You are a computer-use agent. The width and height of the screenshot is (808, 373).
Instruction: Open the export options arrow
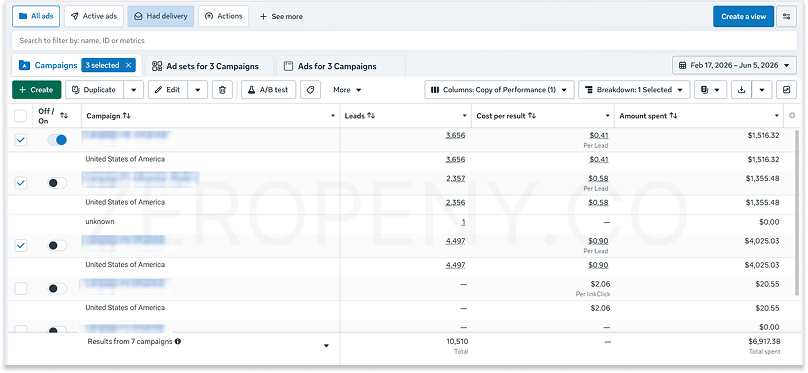(762, 90)
